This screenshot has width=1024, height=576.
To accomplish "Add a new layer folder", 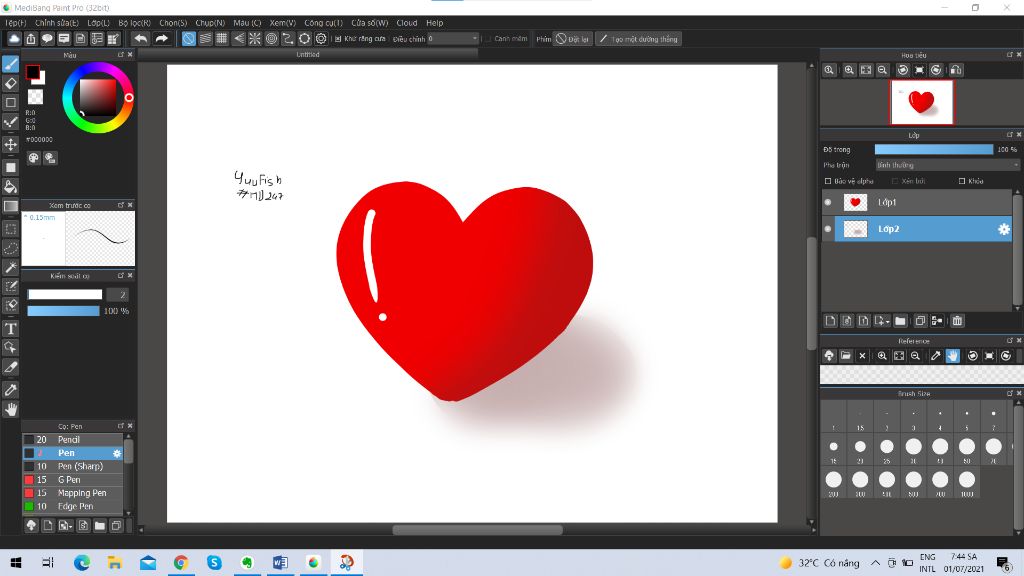I will coord(900,321).
